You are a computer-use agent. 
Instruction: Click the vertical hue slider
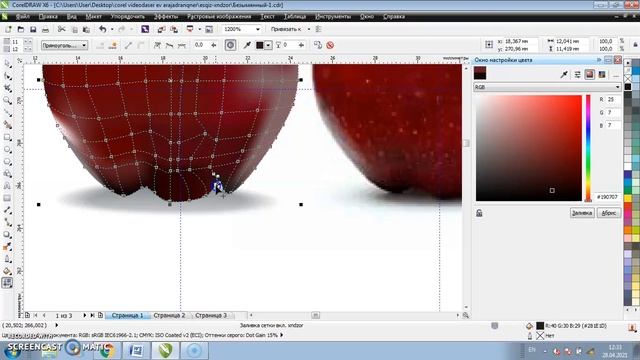pos(588,148)
